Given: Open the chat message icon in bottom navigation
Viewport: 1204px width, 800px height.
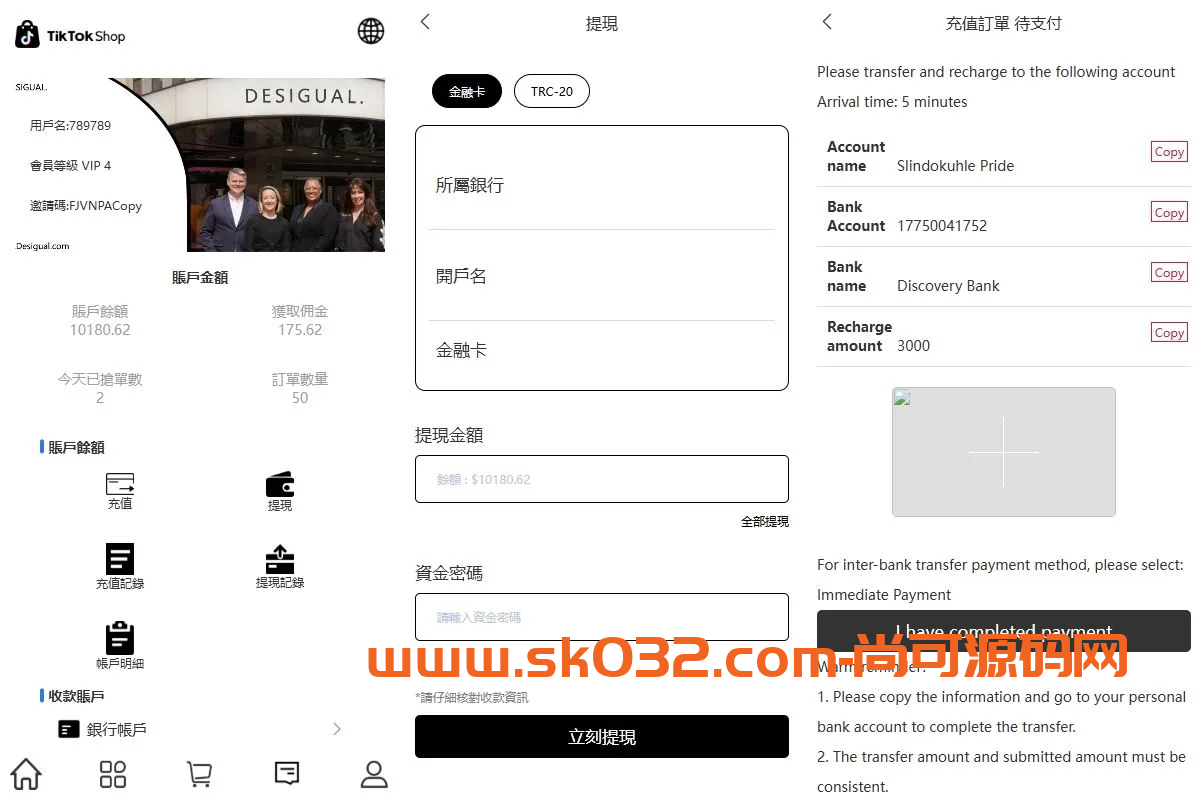Looking at the screenshot, I should click(287, 773).
